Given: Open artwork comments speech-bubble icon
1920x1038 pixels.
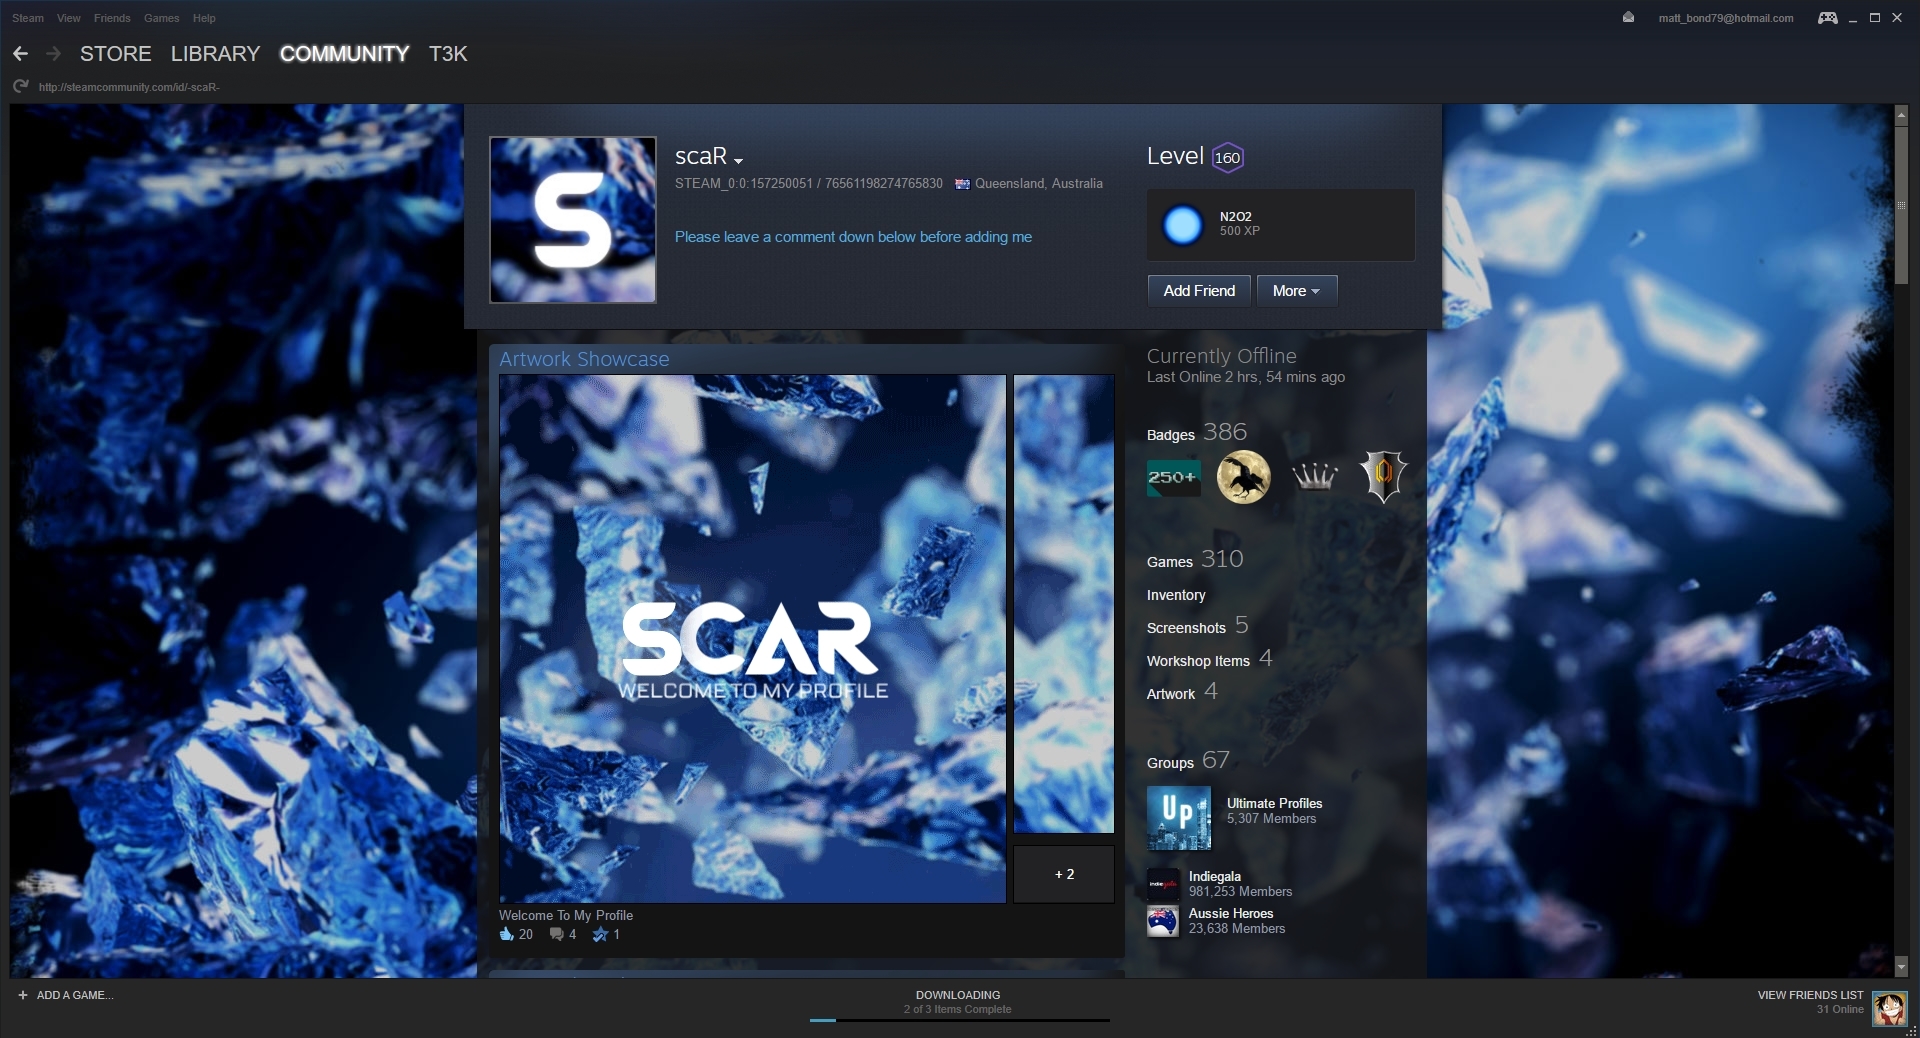Looking at the screenshot, I should (556, 934).
